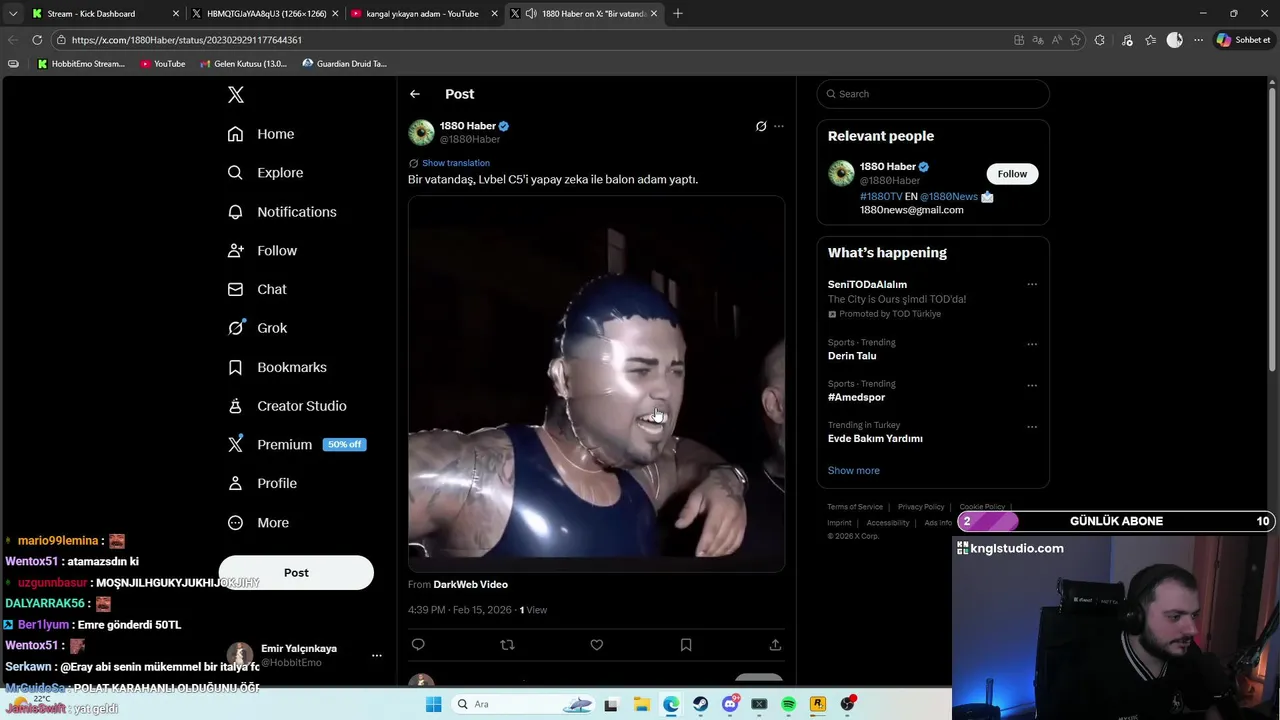Viewport: 1280px width, 720px height.
Task: Open Grok in X sidebar
Action: coord(257,328)
